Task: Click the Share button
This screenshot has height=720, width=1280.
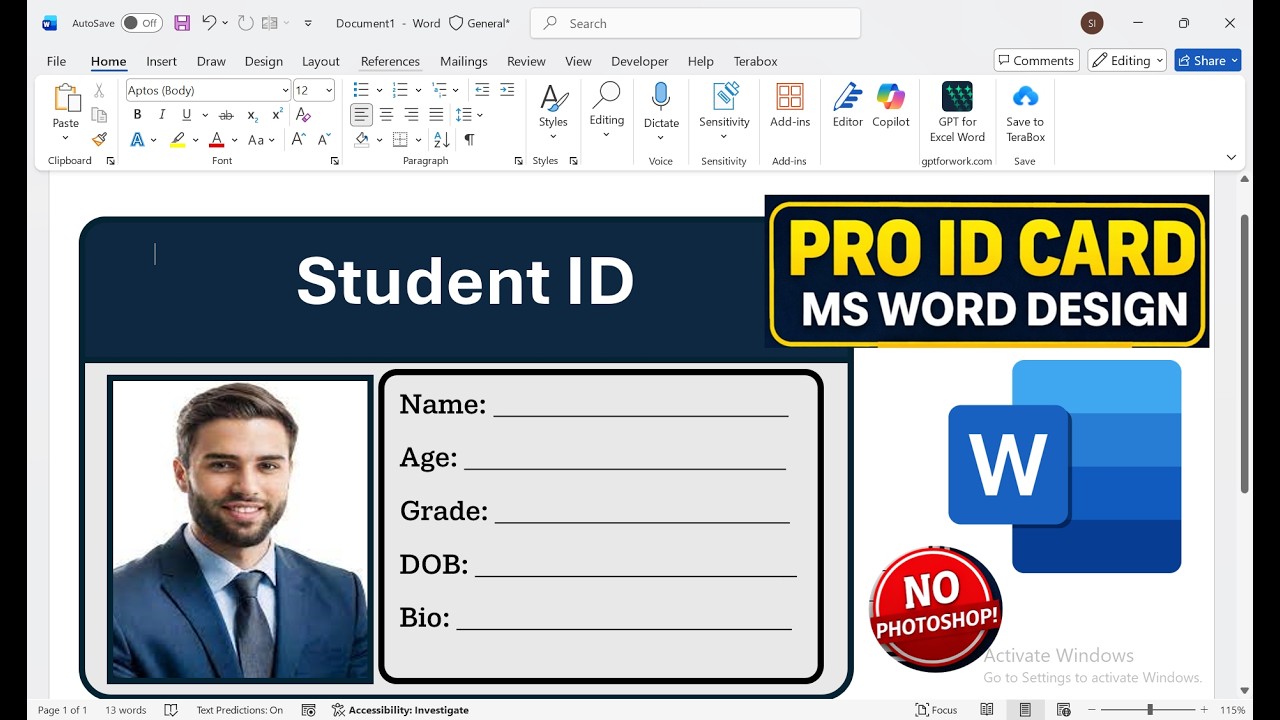Action: coord(1207,60)
